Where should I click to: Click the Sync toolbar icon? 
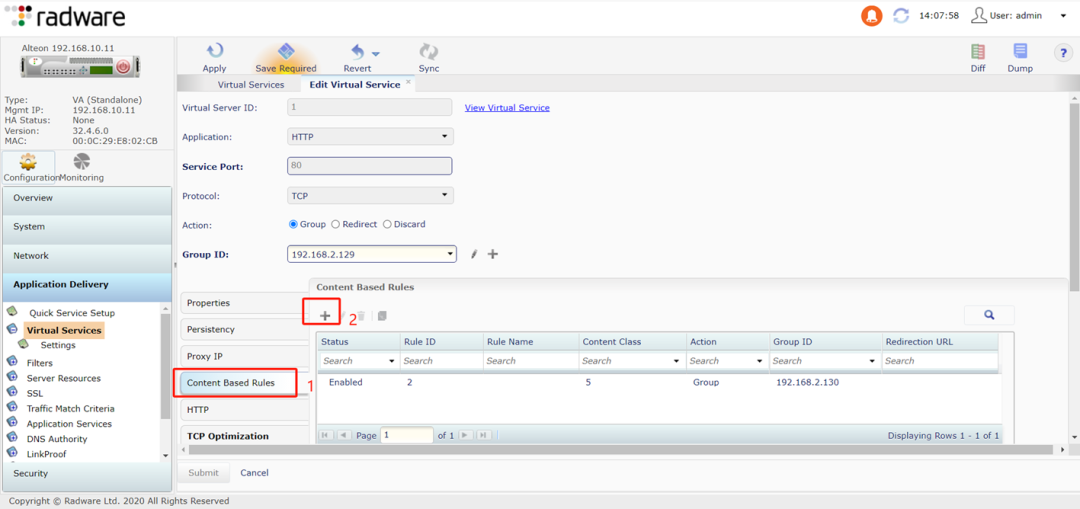pyautogui.click(x=429, y=52)
